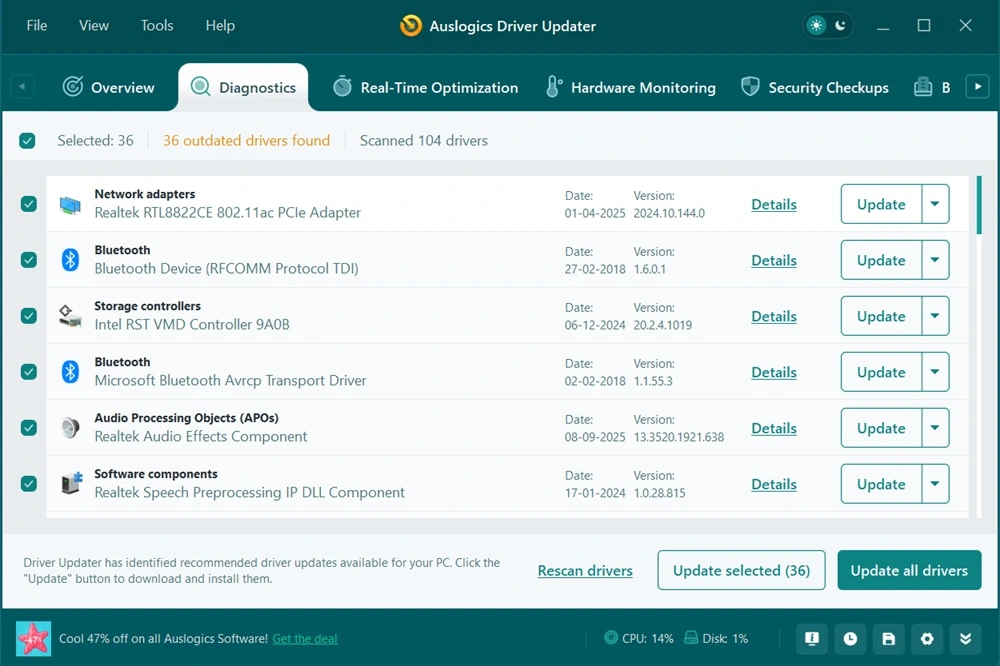Open Details for Microsoft Bluetooth Avrcp
This screenshot has width=1000, height=666.
click(x=774, y=372)
